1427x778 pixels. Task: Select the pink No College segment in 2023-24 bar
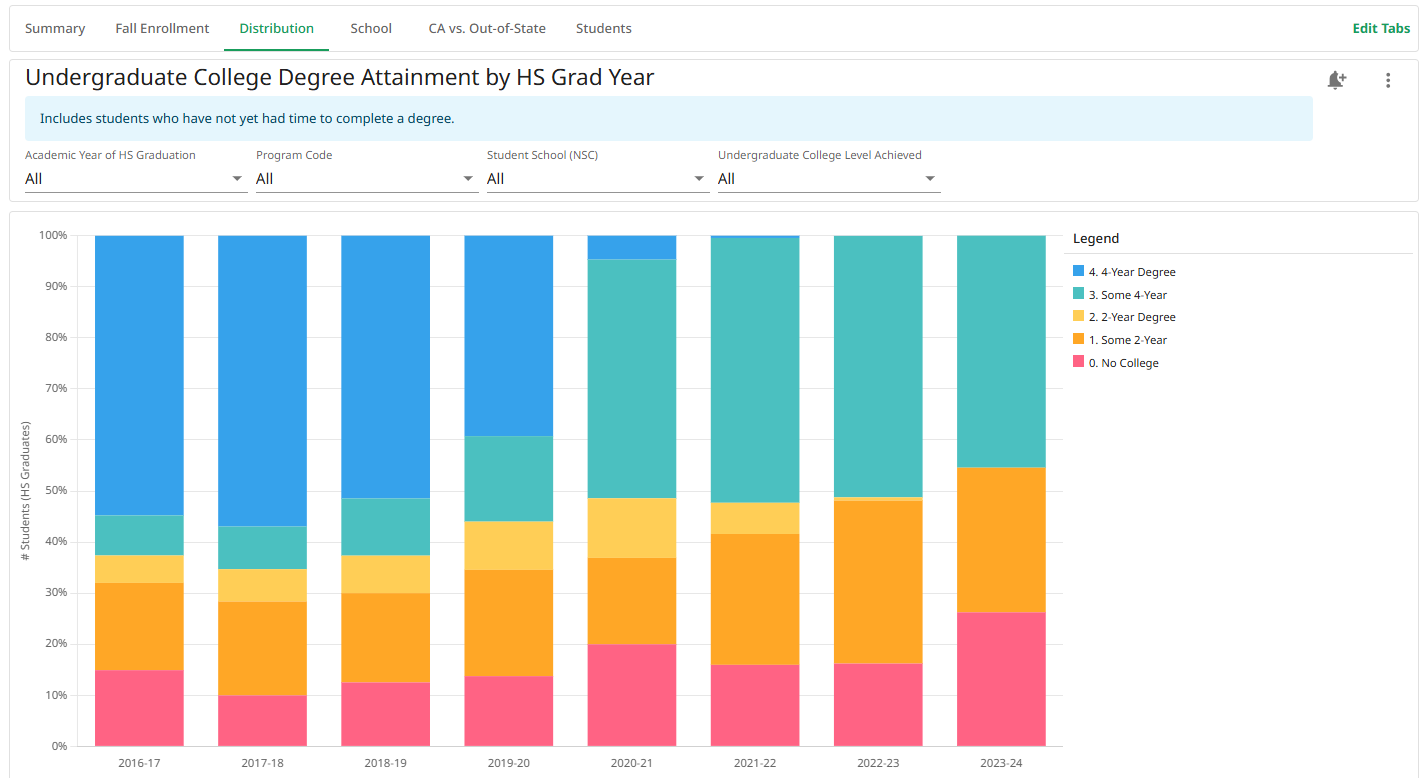(x=1001, y=679)
